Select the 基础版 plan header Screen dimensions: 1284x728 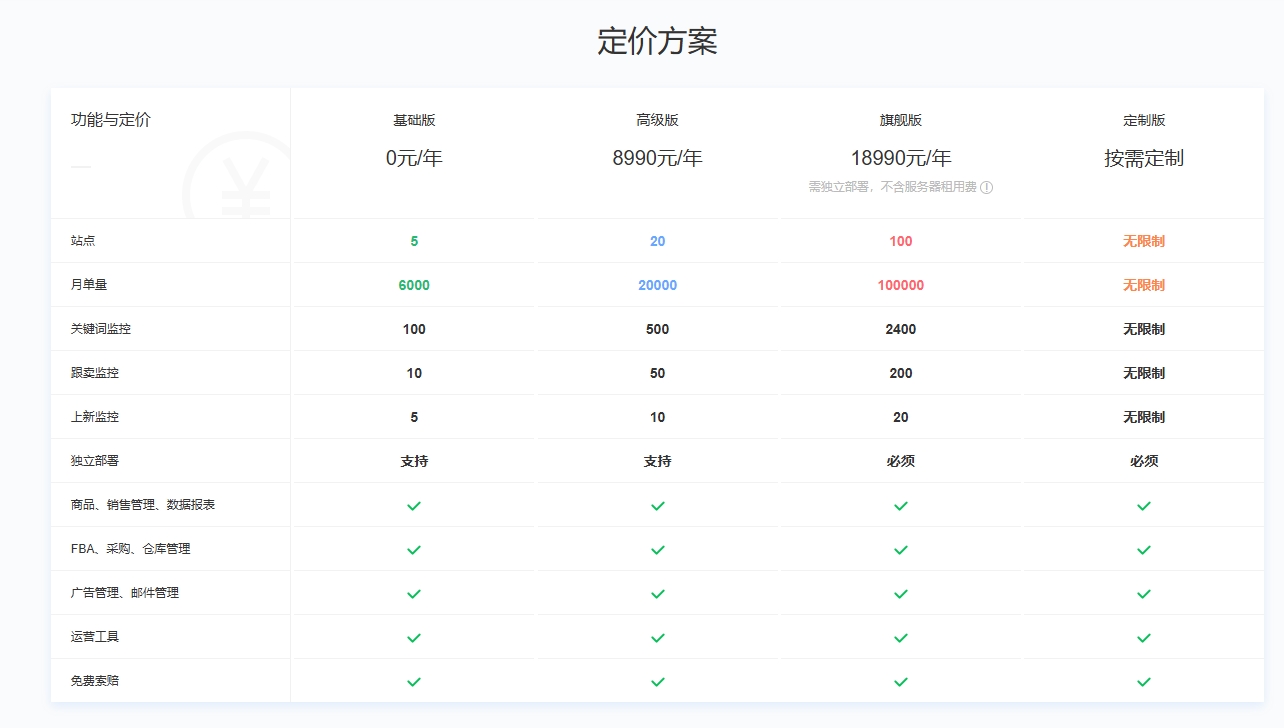tap(414, 120)
